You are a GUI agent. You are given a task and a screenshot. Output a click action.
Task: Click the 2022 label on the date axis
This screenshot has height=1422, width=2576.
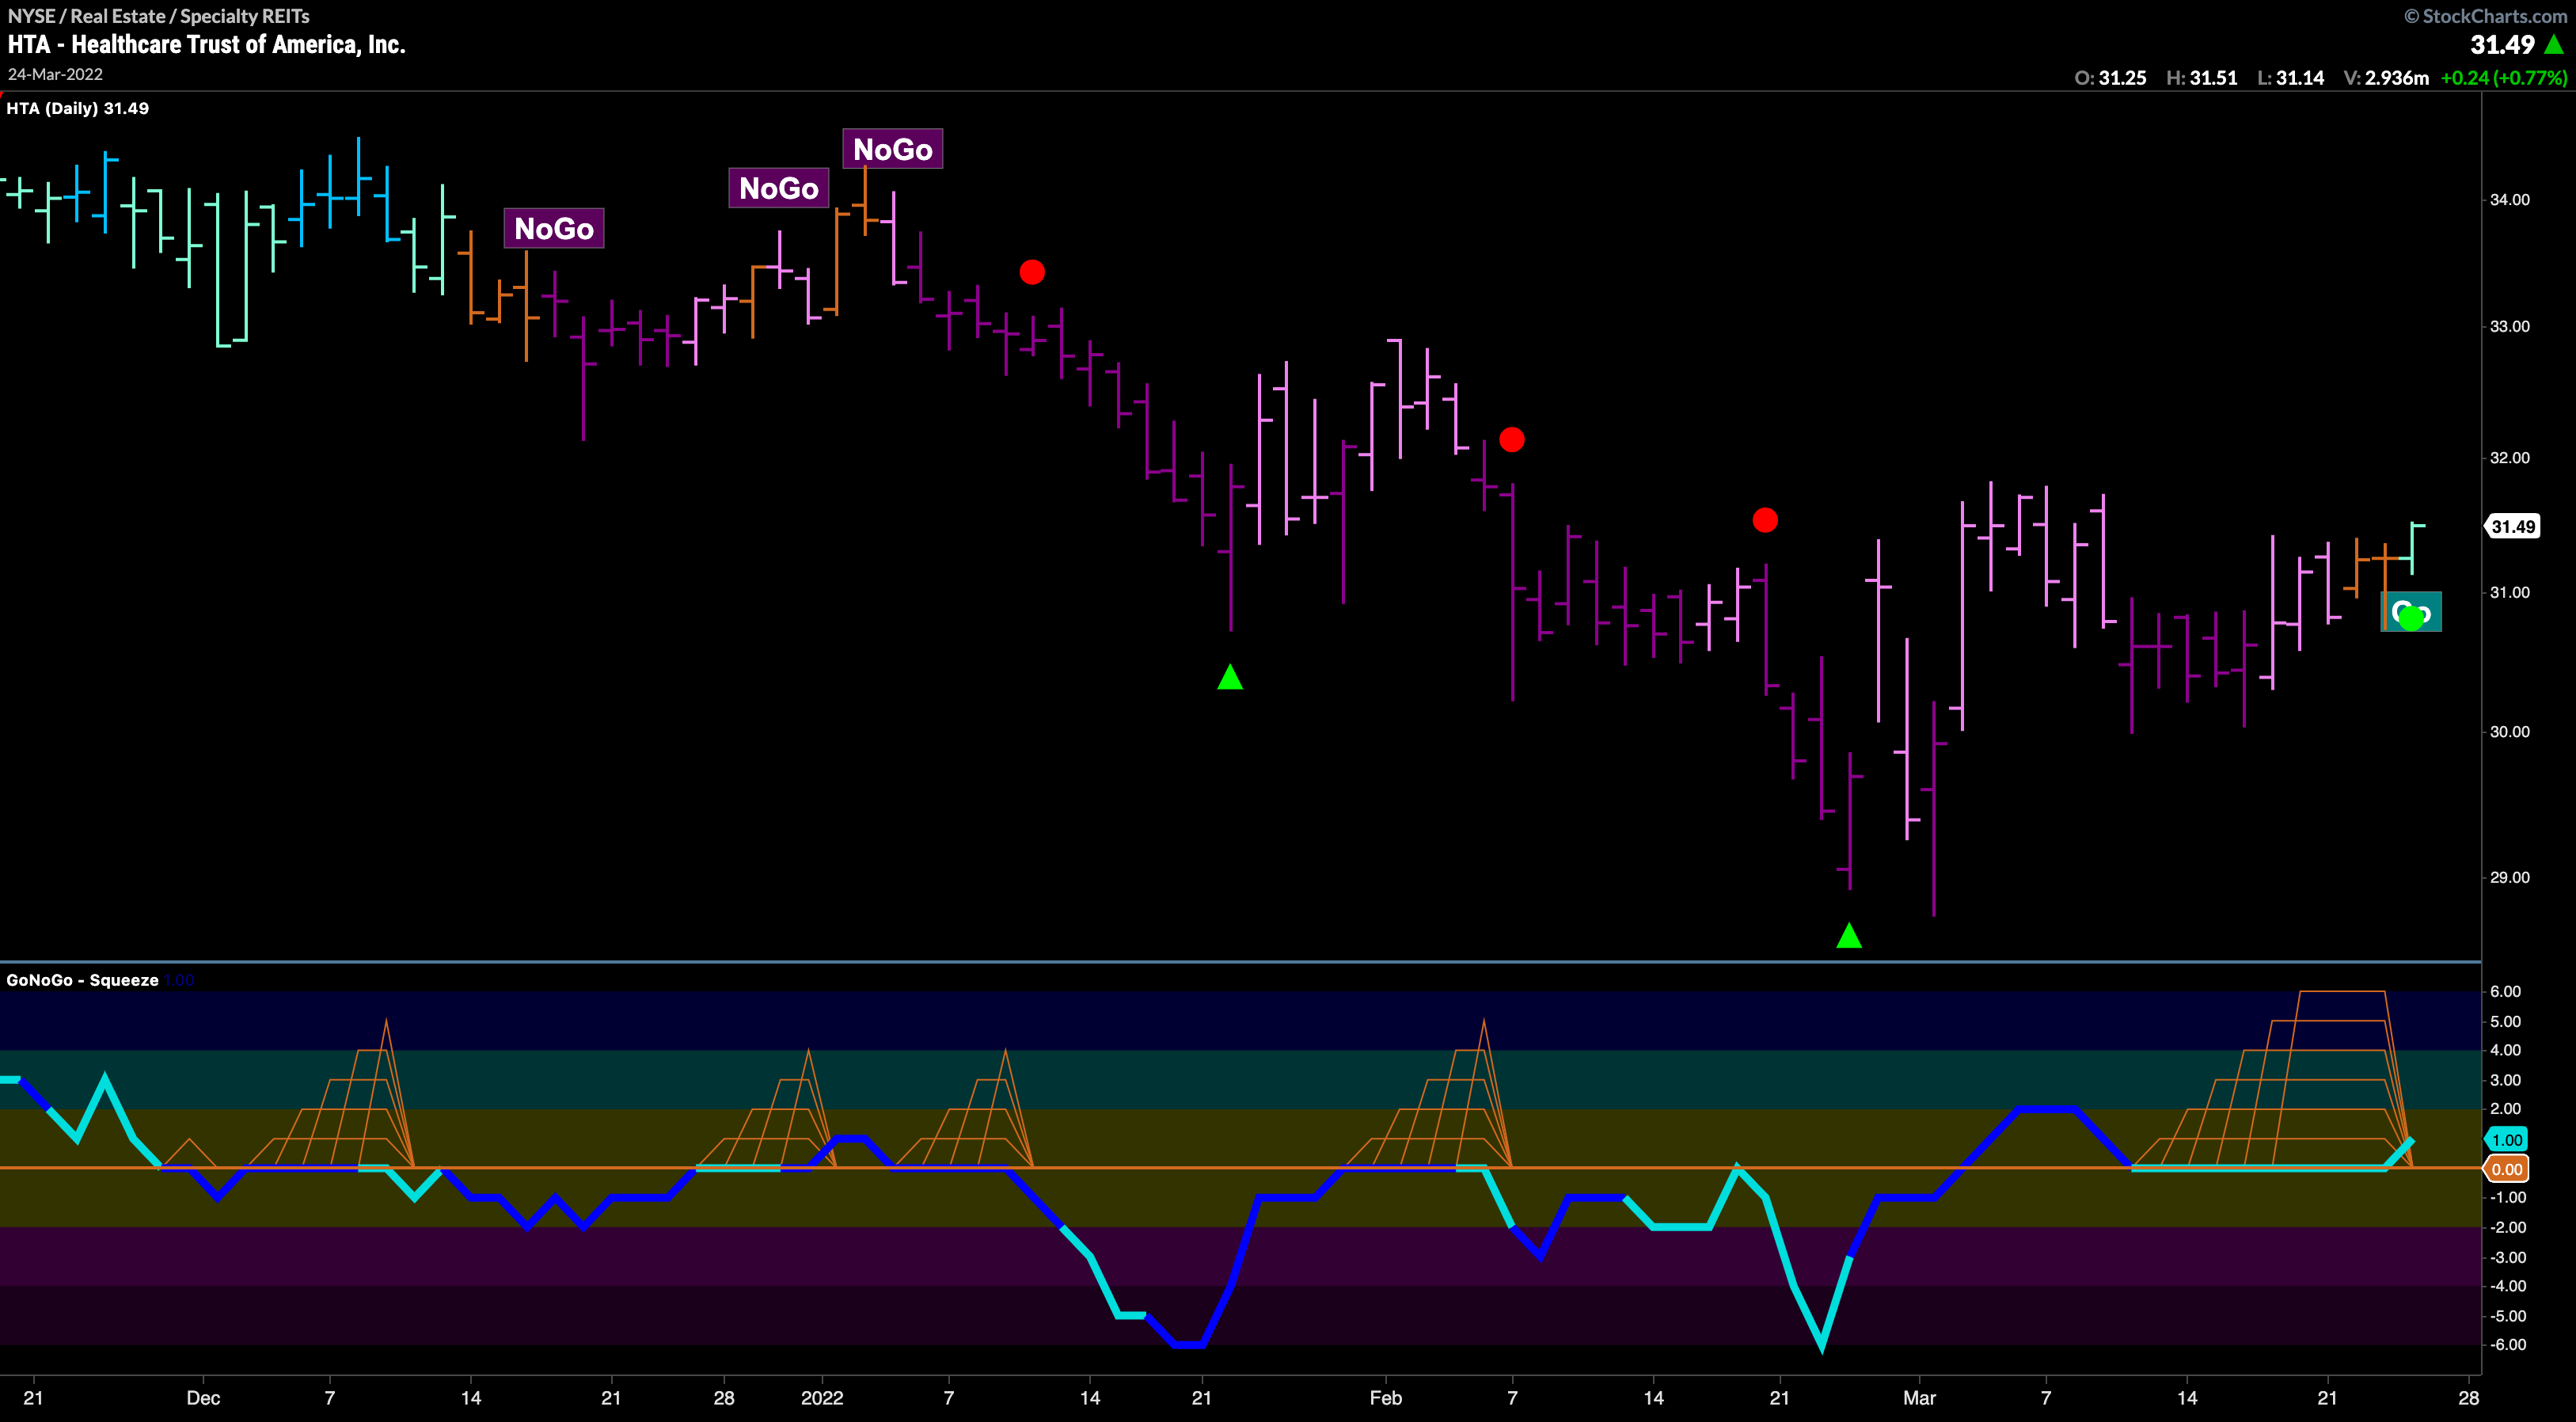[x=822, y=1398]
